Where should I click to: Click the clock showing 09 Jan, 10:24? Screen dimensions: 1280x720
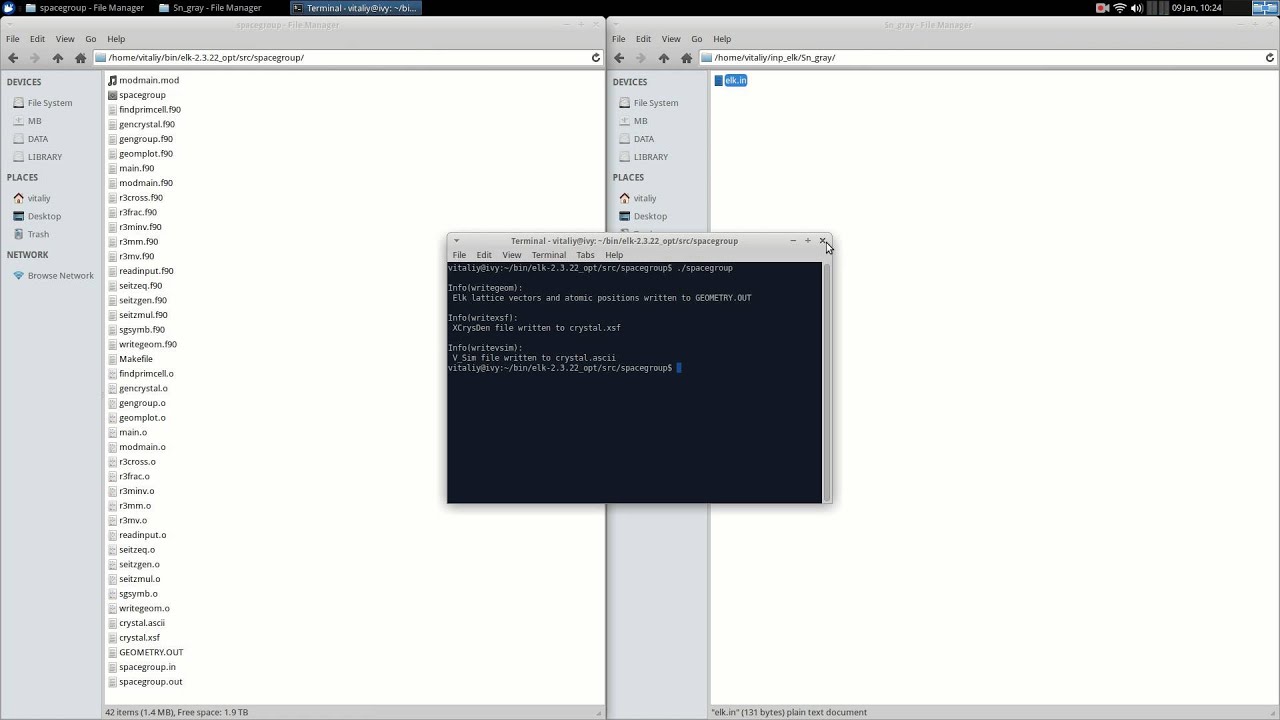1196,8
